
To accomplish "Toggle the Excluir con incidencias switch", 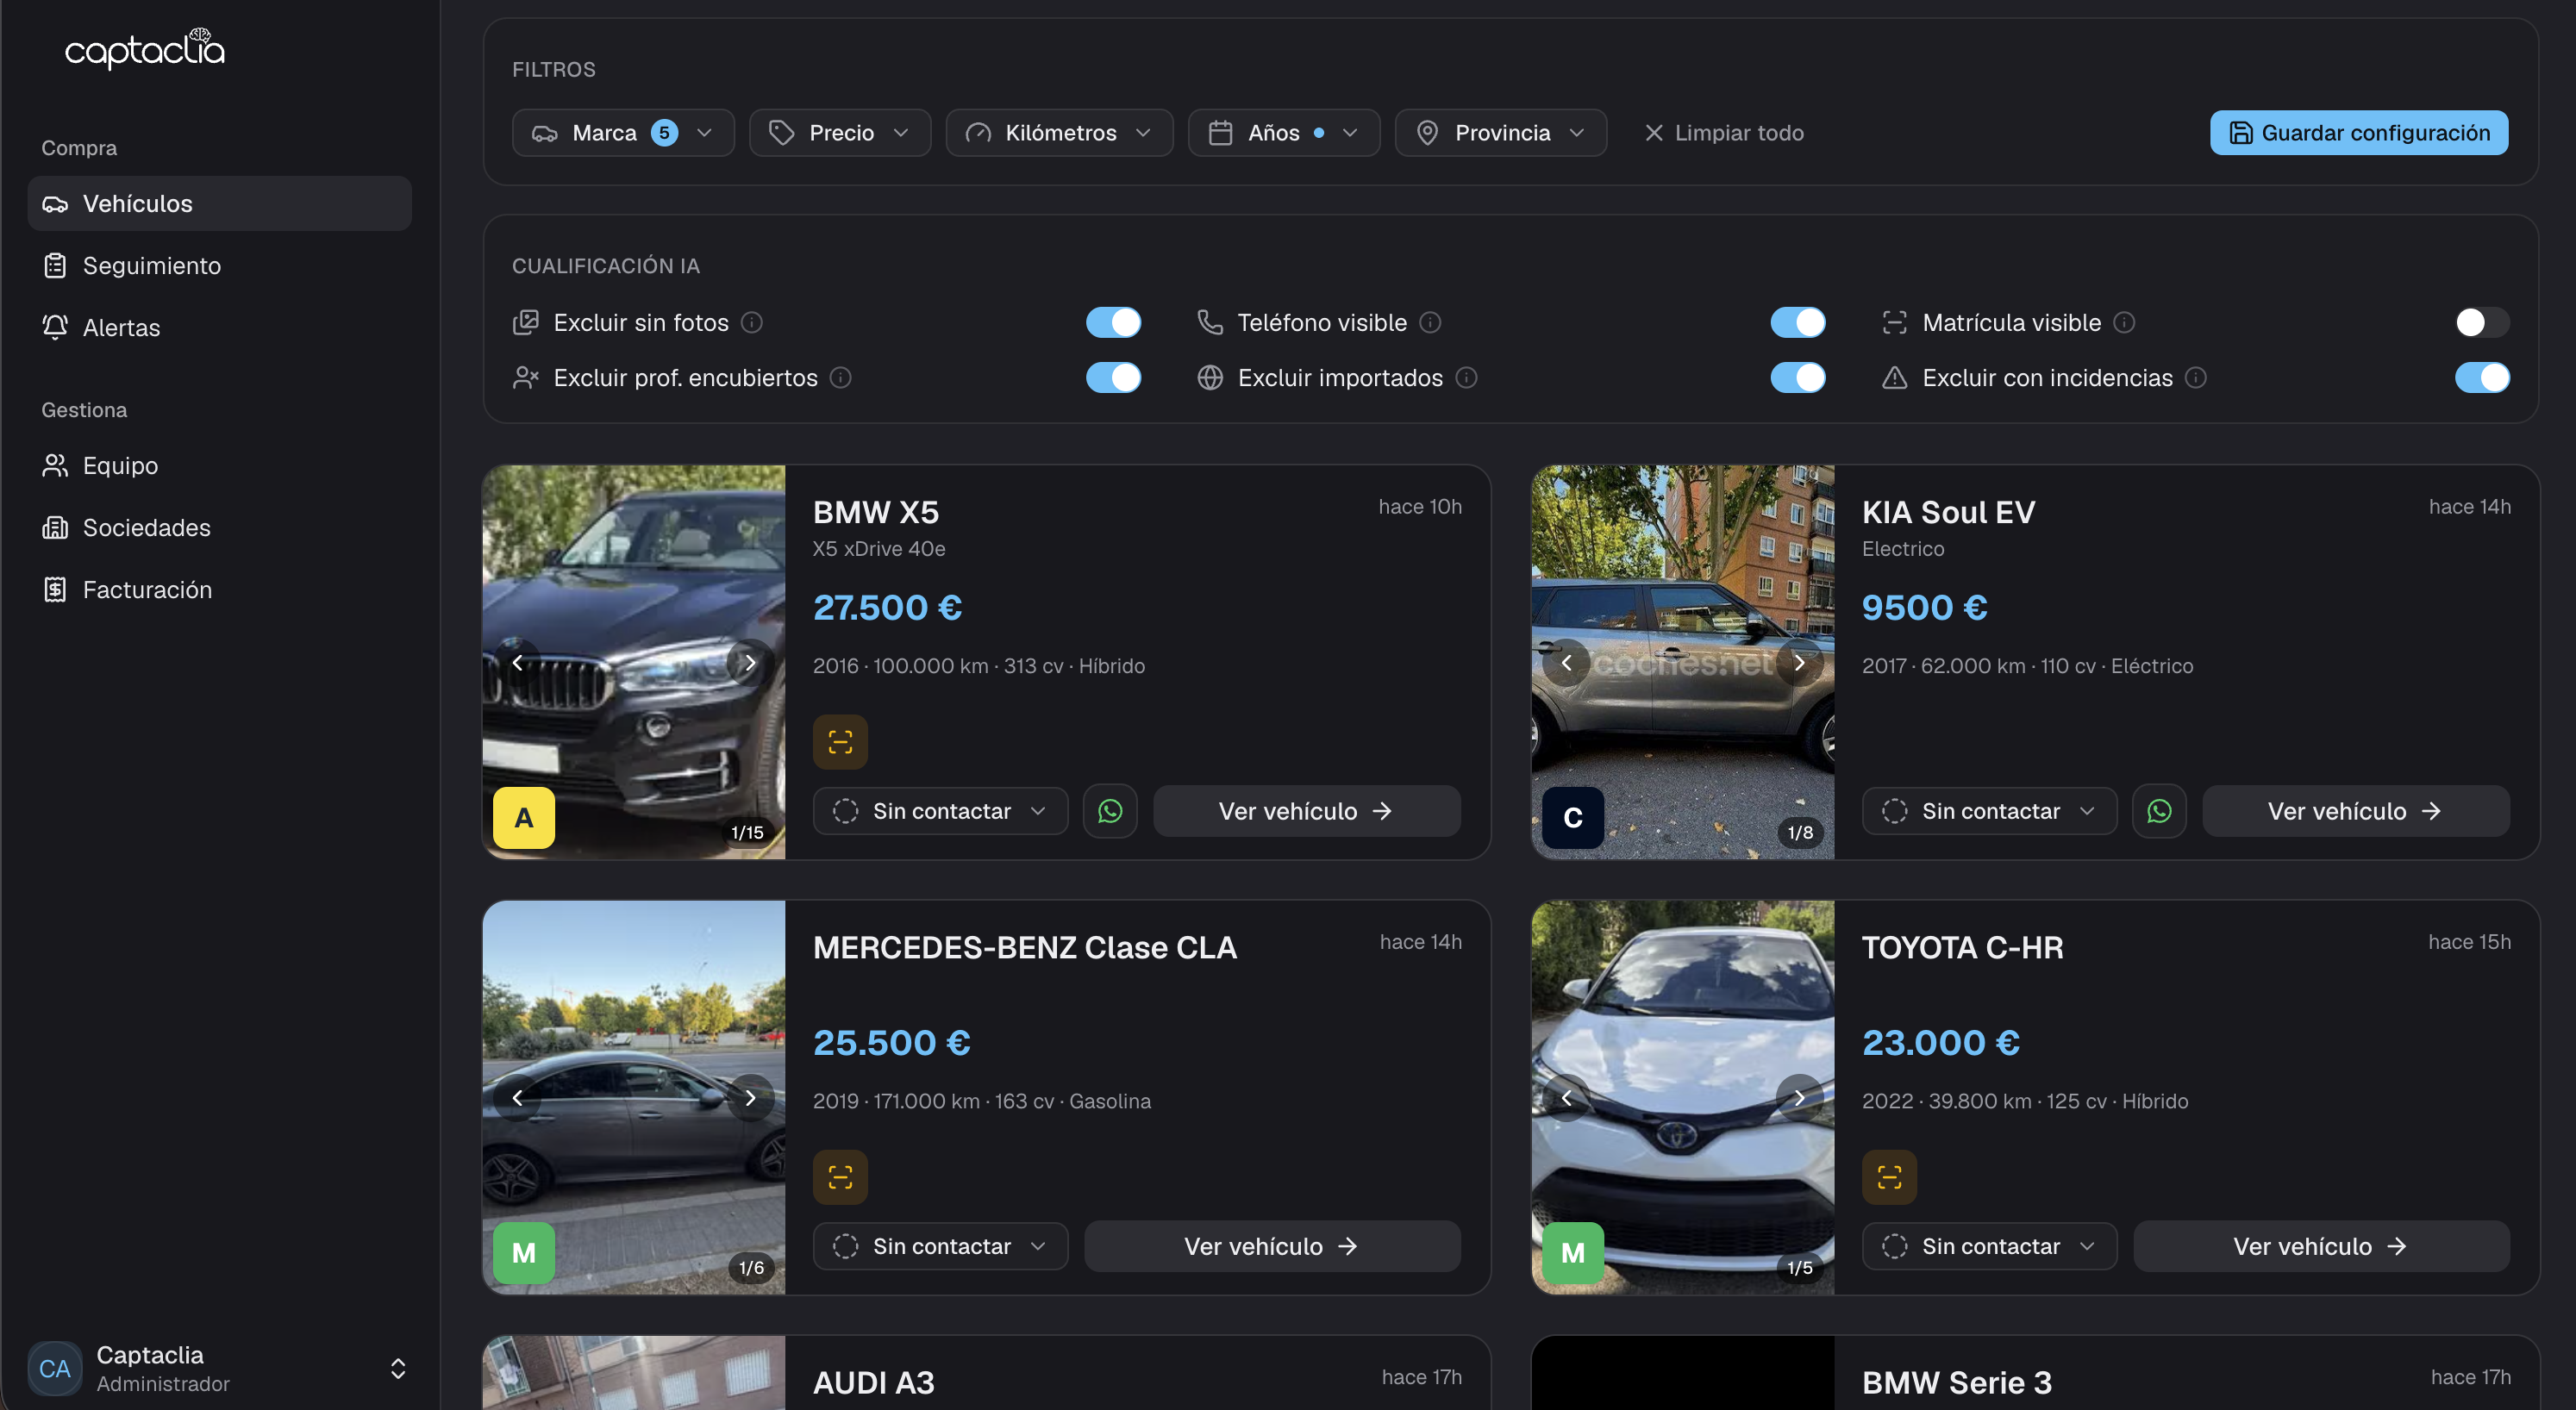I will [2482, 377].
